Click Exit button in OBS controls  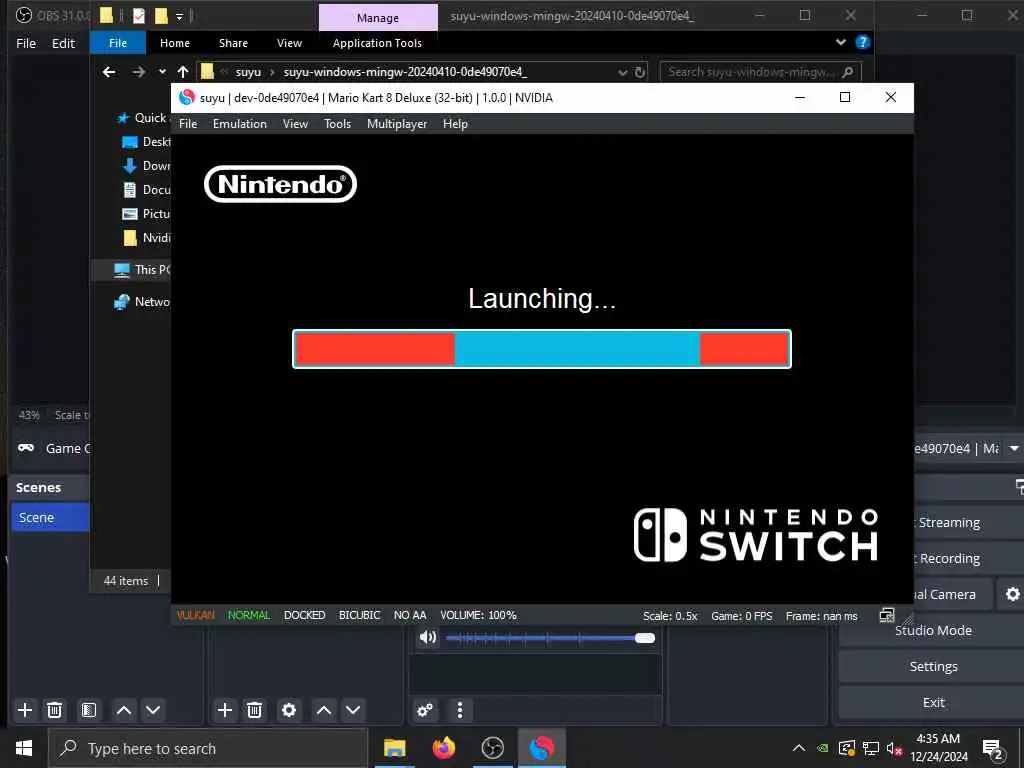point(933,702)
